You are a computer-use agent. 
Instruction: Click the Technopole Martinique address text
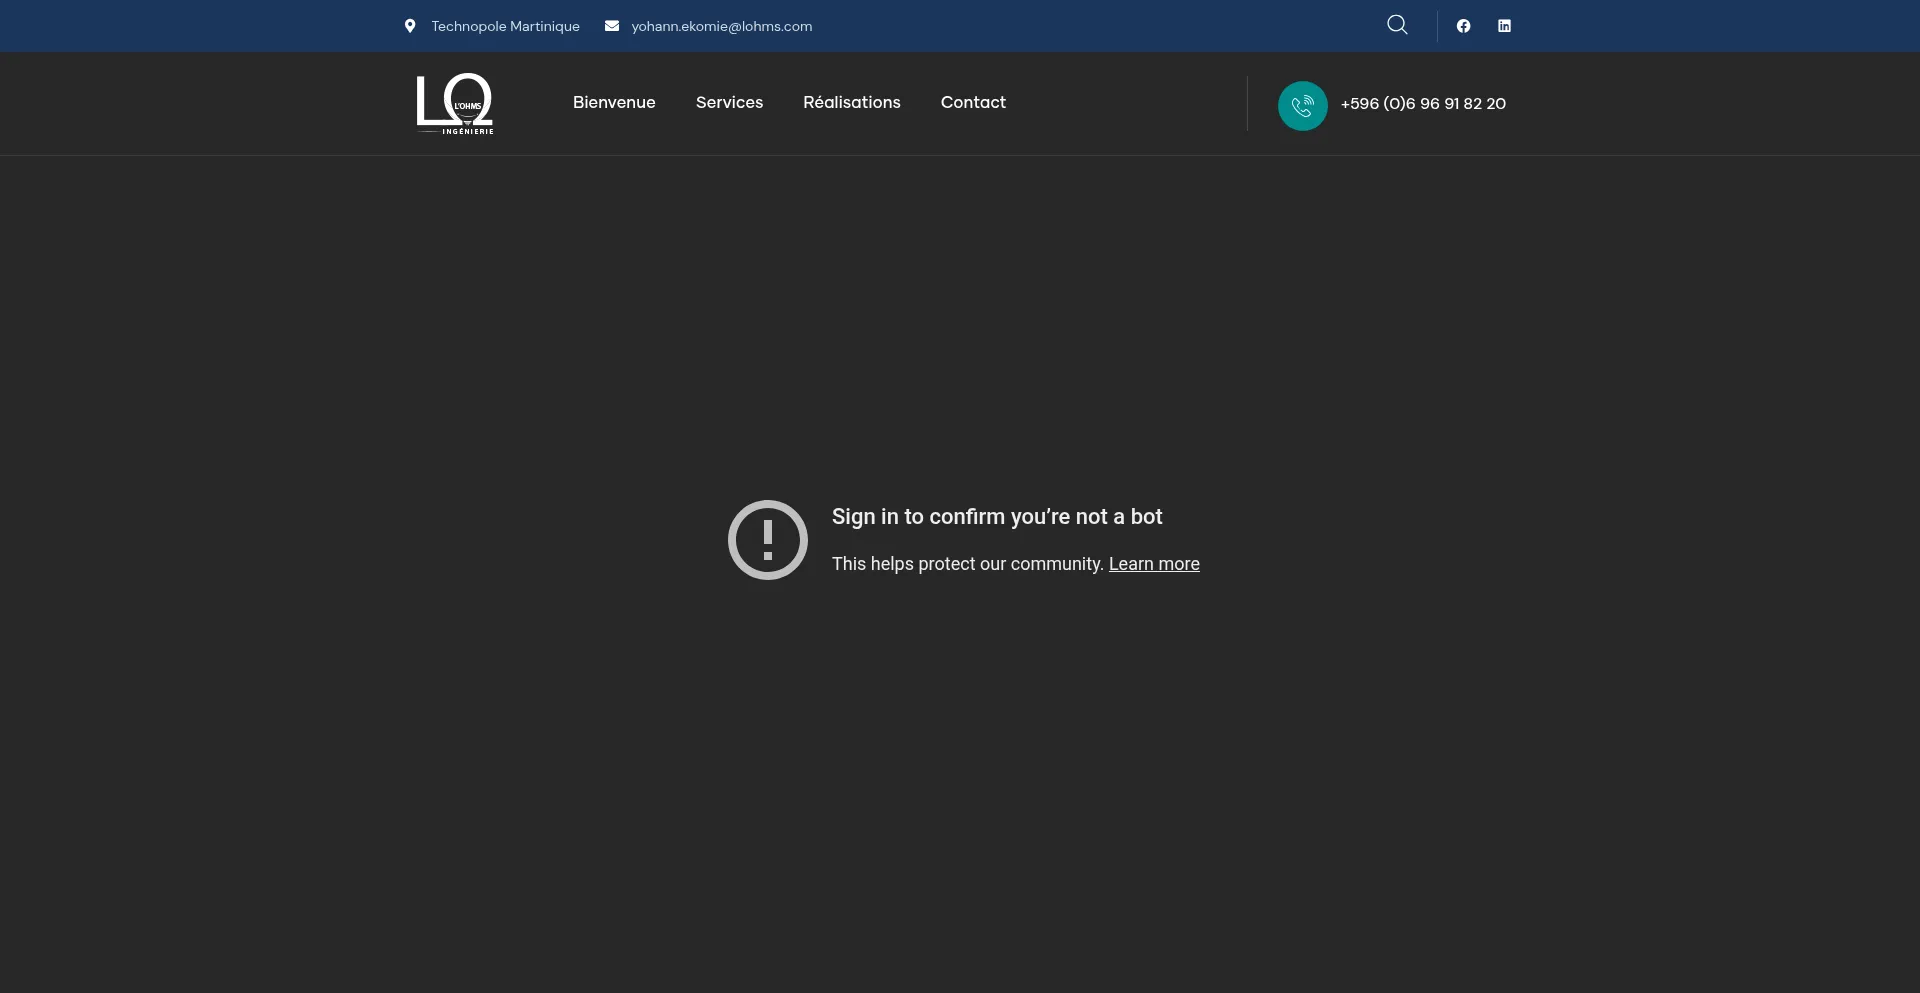point(505,26)
